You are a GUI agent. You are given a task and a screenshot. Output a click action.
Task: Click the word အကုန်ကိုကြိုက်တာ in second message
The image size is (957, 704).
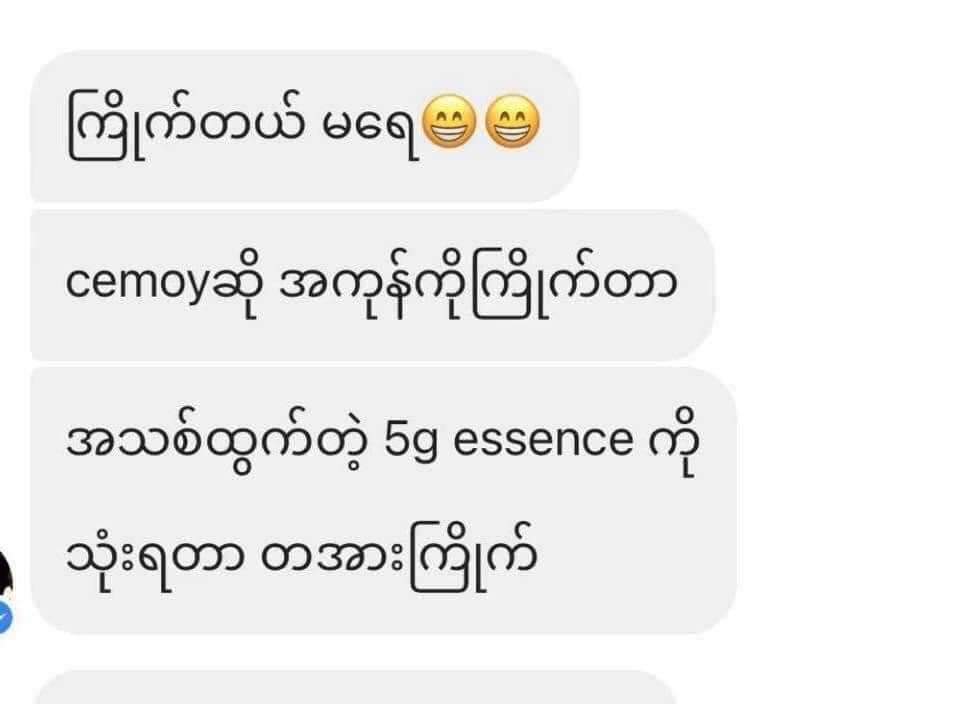click(478, 285)
